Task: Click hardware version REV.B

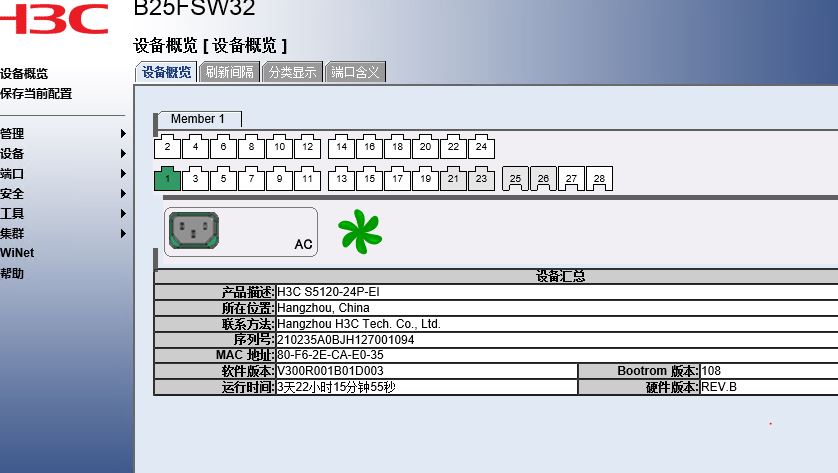Action: (719, 387)
